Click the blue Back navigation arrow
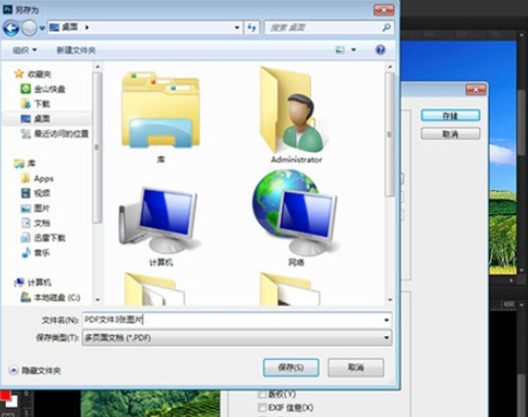Image resolution: width=528 pixels, height=417 pixels. (11, 28)
